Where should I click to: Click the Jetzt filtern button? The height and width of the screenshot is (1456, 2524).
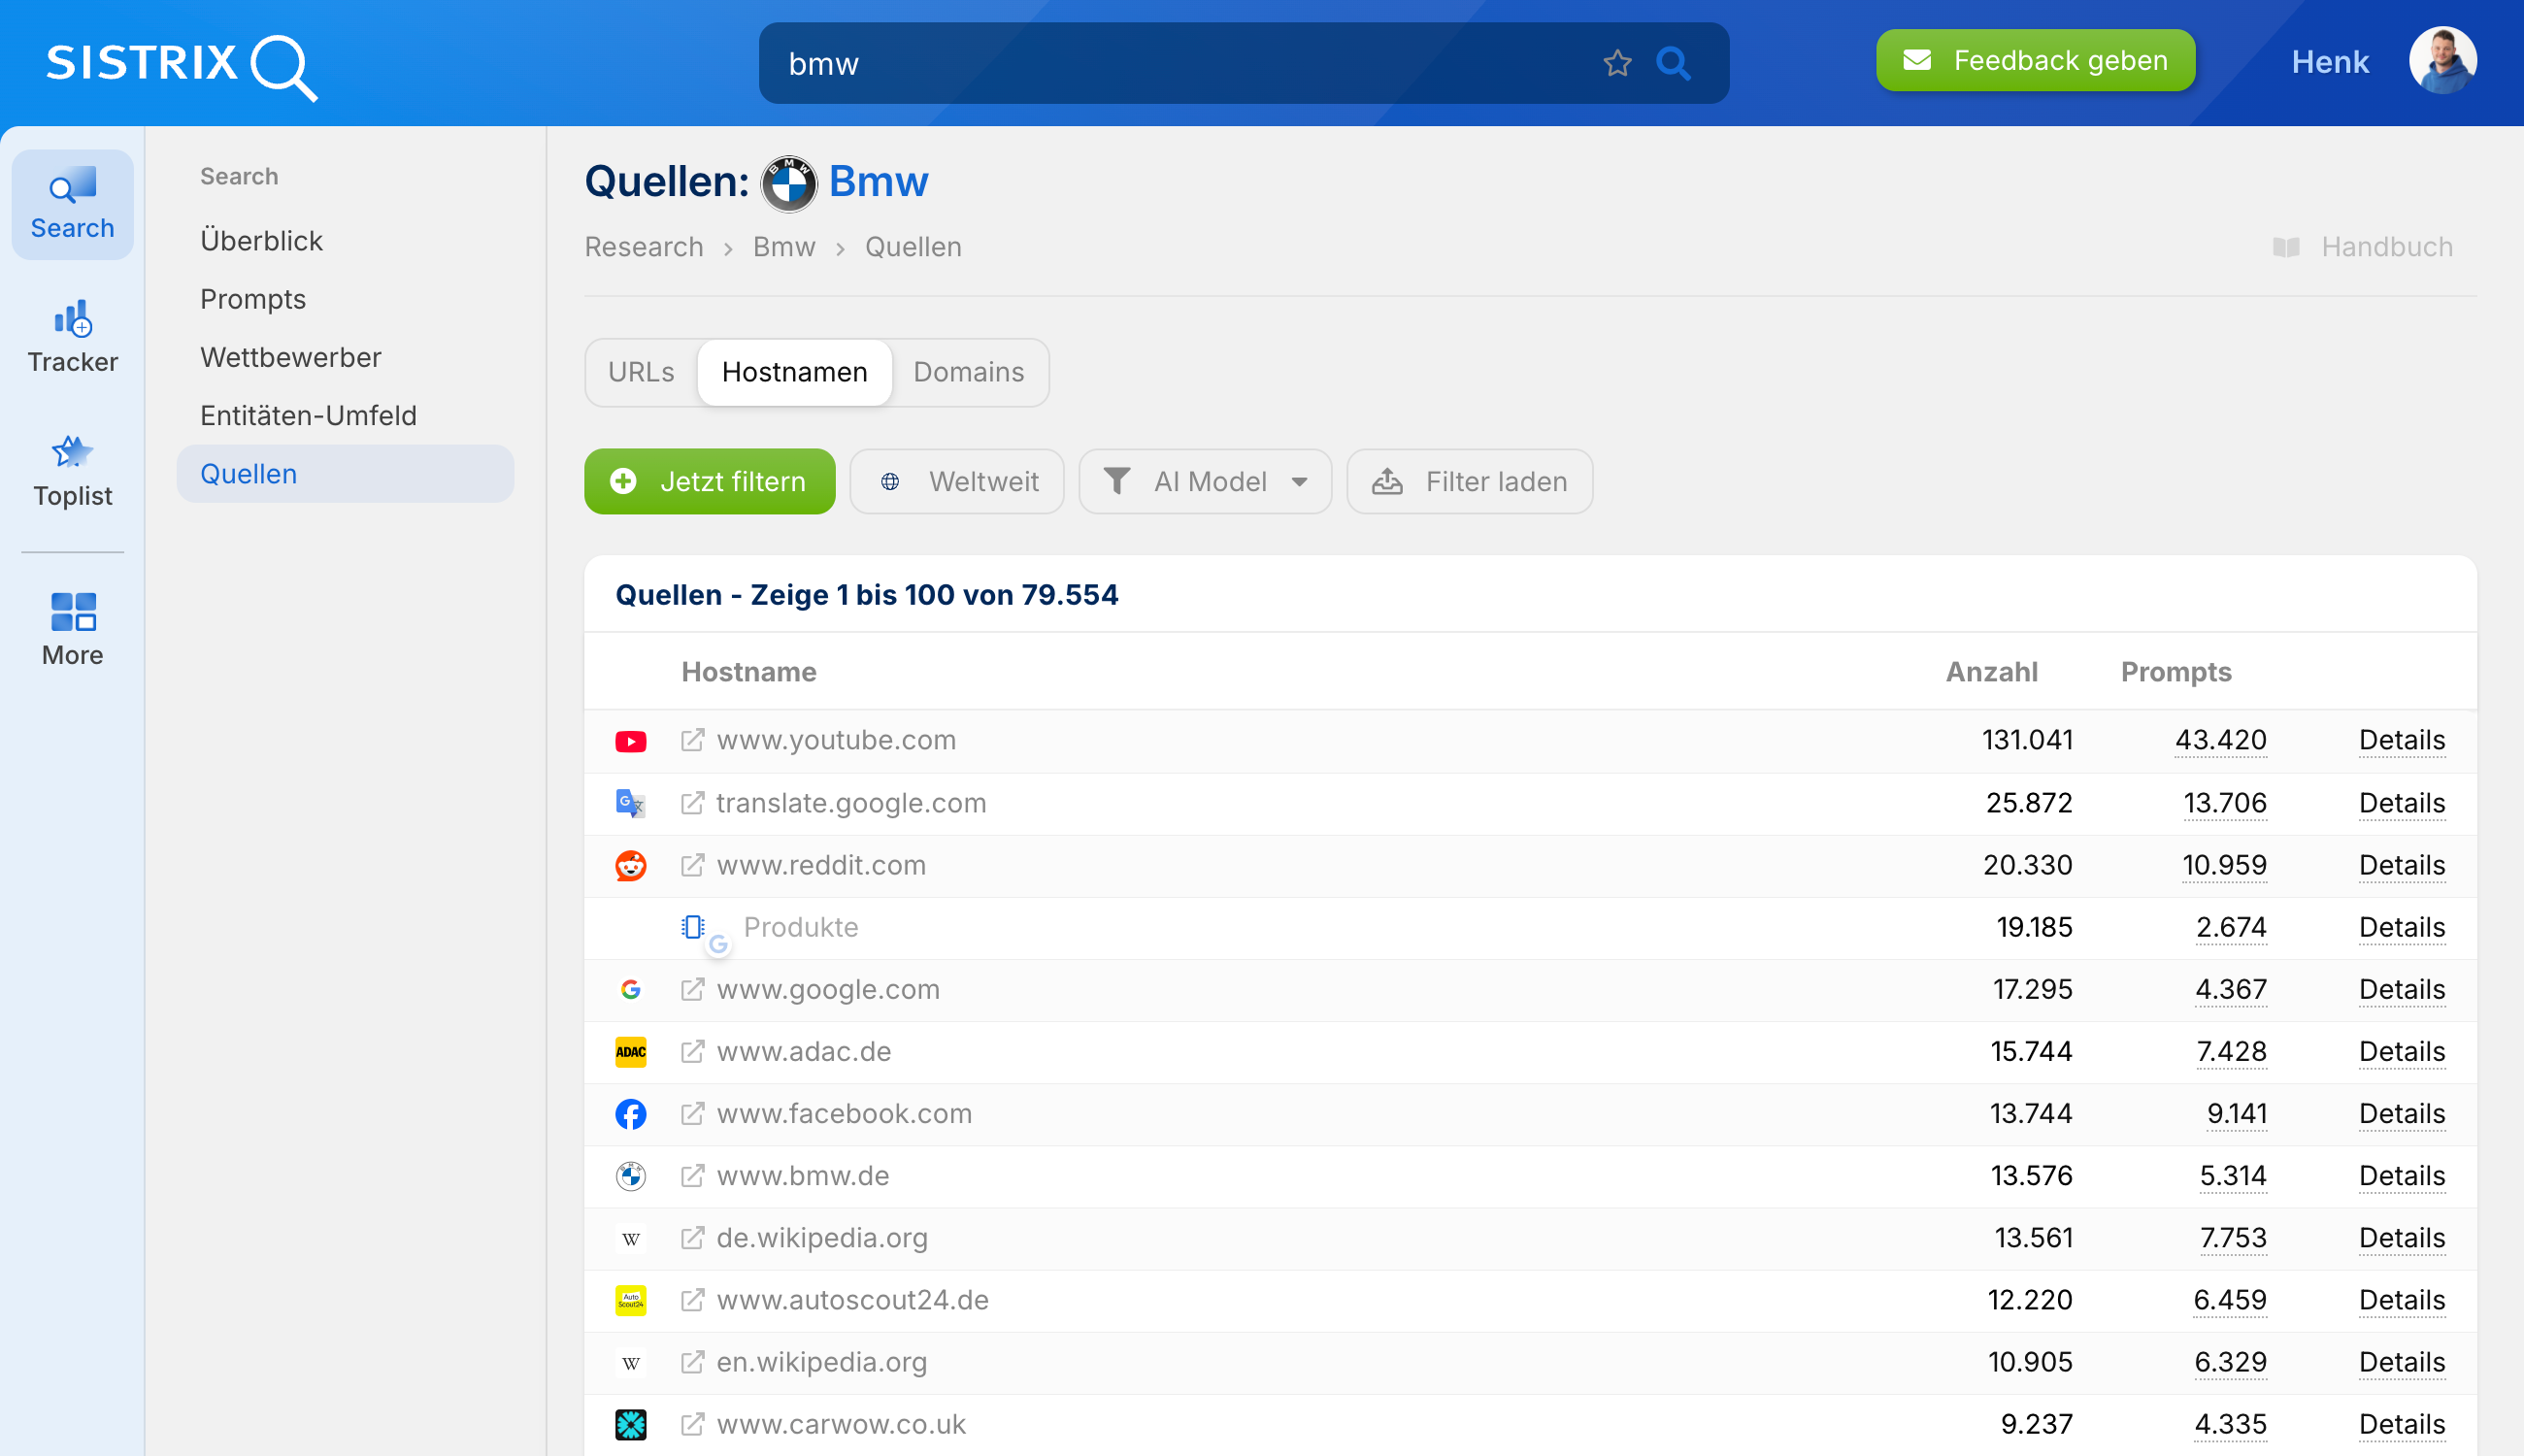709,481
